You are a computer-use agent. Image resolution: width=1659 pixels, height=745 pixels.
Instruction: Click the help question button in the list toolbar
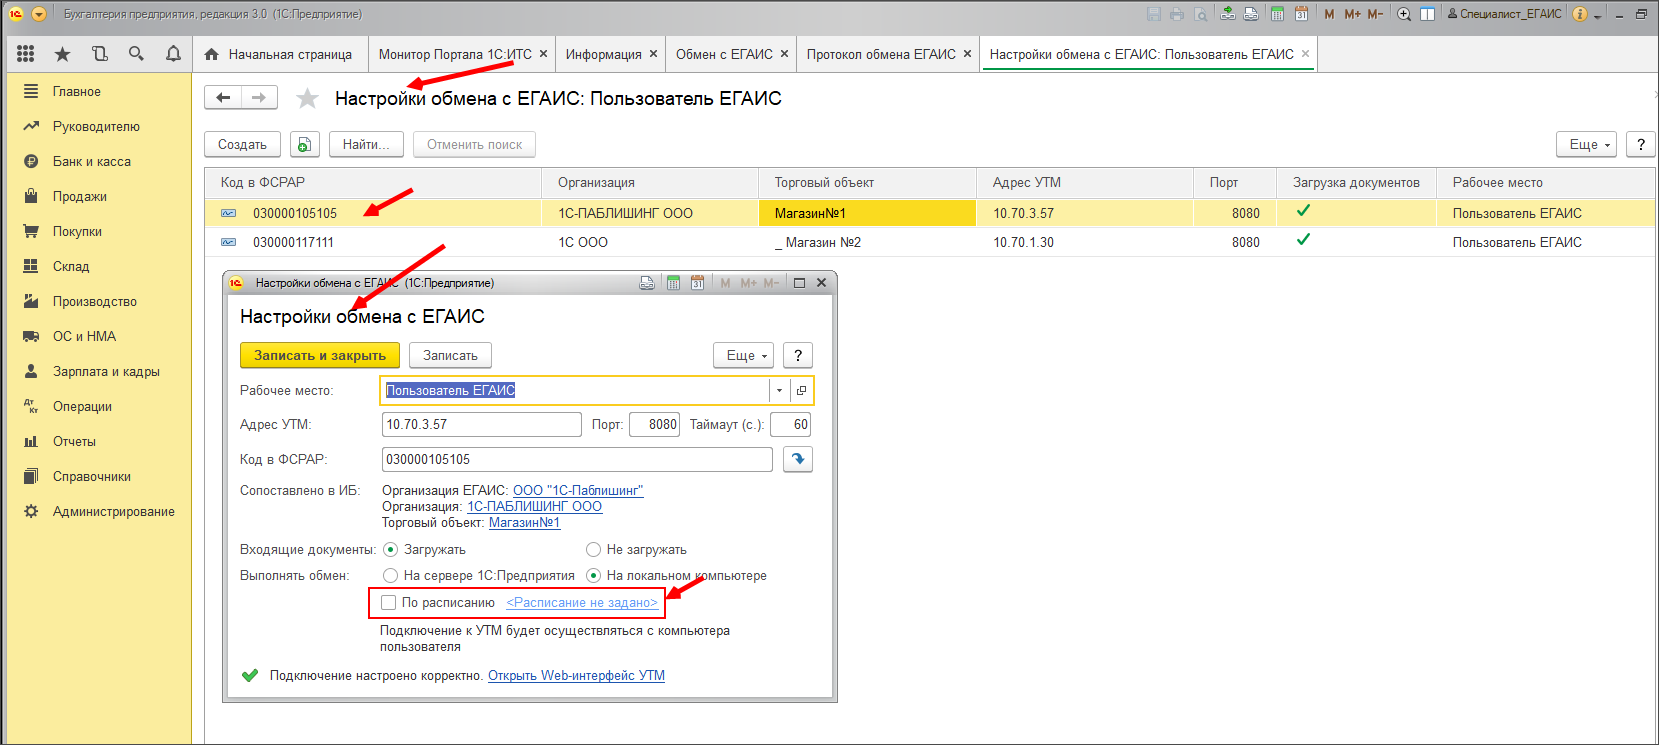[x=1640, y=144]
